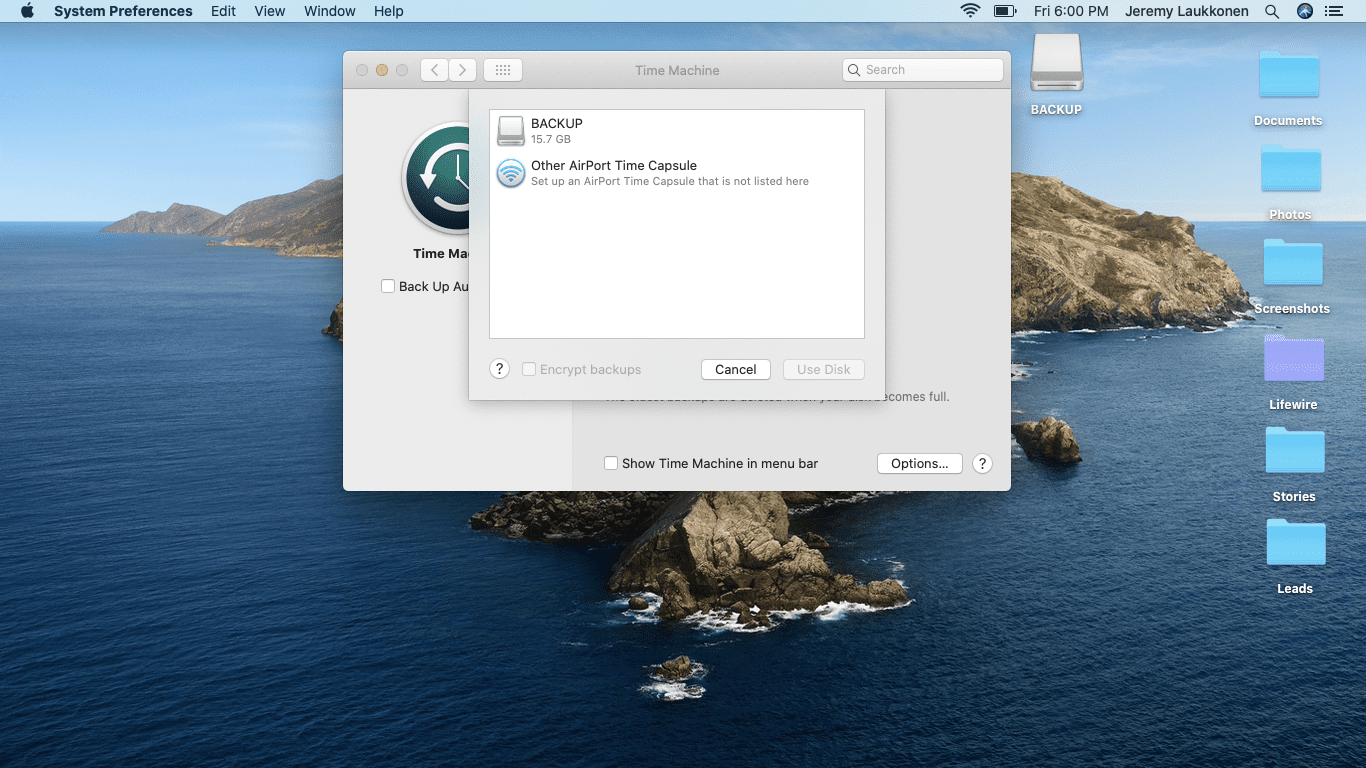The image size is (1366, 768).
Task: Select the BACKUP disk drive icon in list
Action: click(511, 131)
